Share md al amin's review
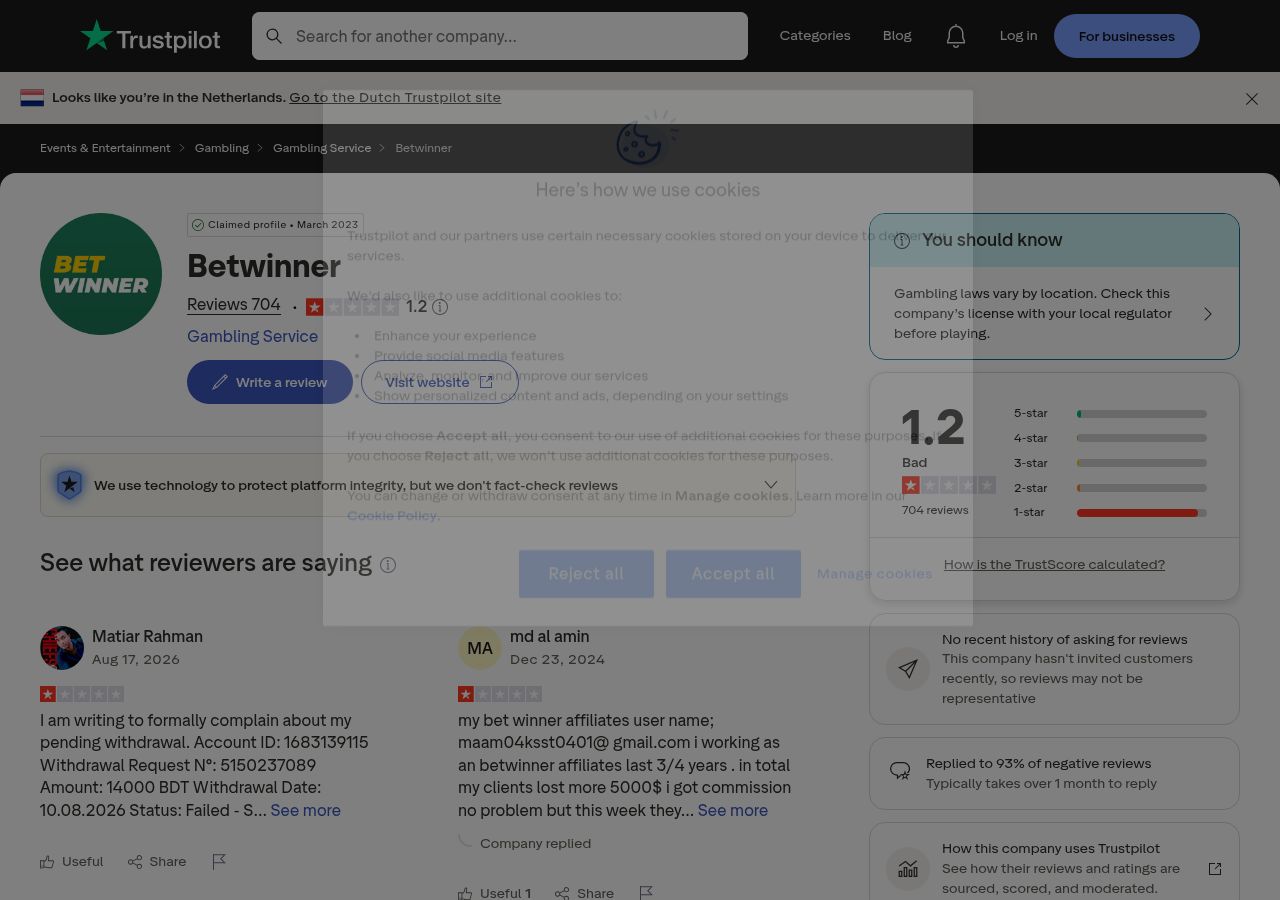 pyautogui.click(x=585, y=892)
